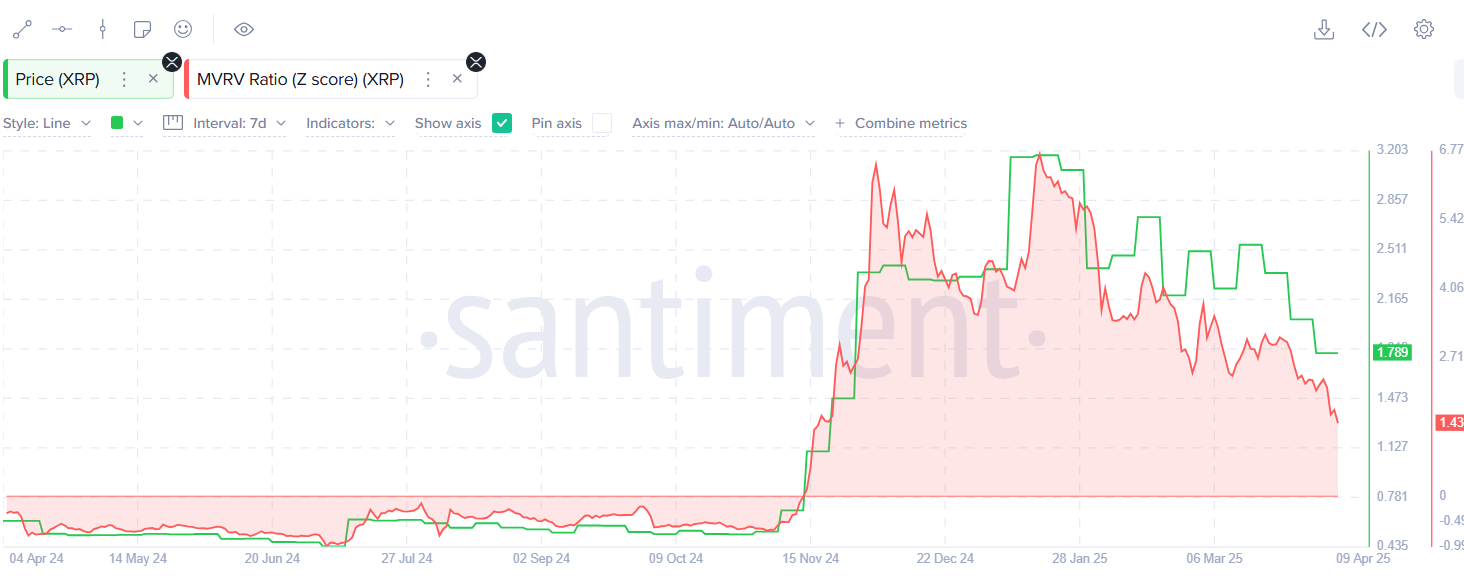Toggle the eye visibility icon
The height and width of the screenshot is (583, 1464).
(243, 29)
